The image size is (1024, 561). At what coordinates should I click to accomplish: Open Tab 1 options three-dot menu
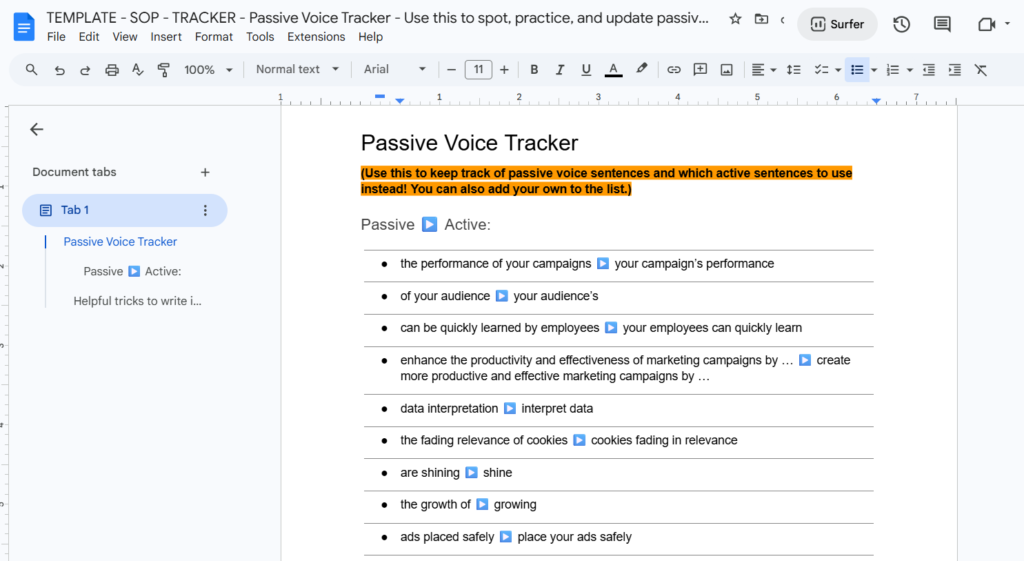(x=205, y=210)
